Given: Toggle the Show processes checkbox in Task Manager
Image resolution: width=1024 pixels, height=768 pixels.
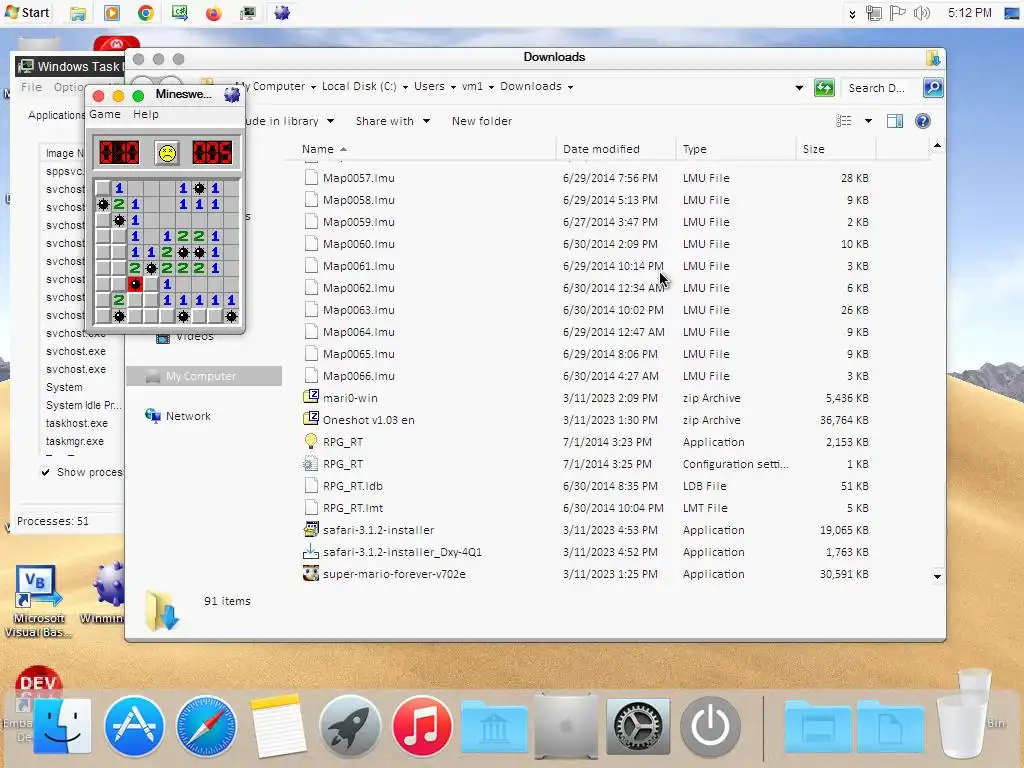Looking at the screenshot, I should pyautogui.click(x=45, y=472).
